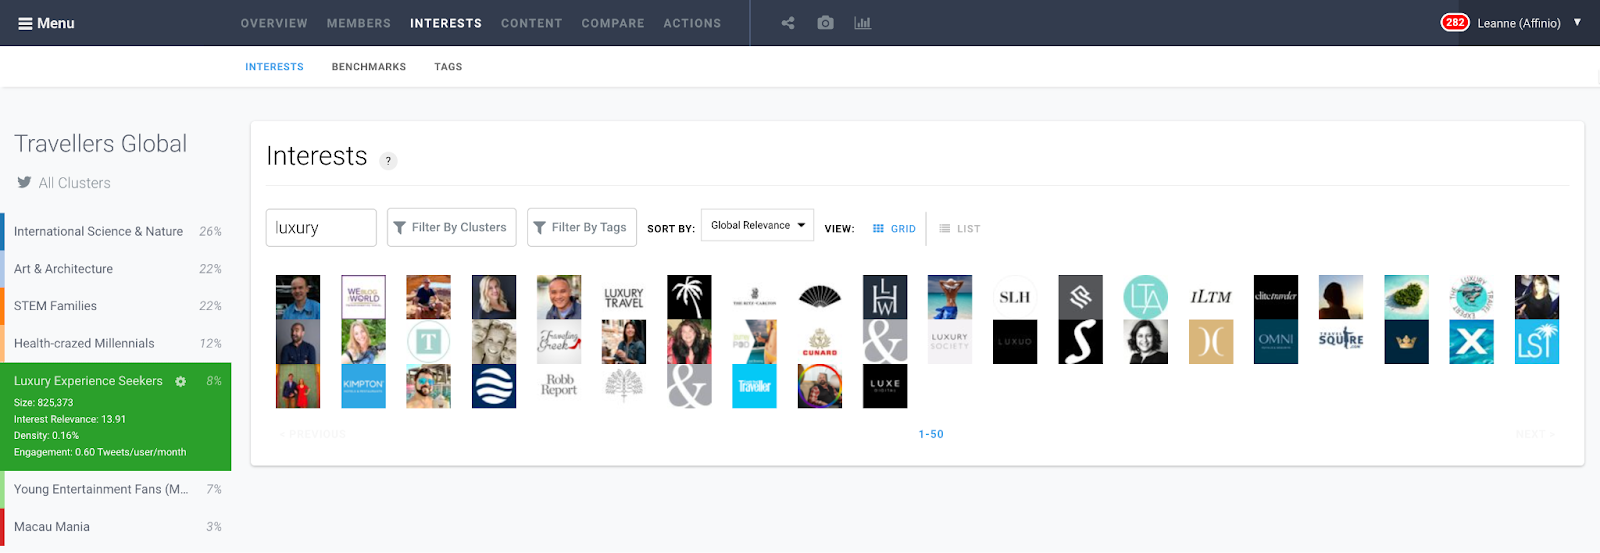The image size is (1600, 553).
Task: Click the share icon in the top bar
Action: [788, 23]
